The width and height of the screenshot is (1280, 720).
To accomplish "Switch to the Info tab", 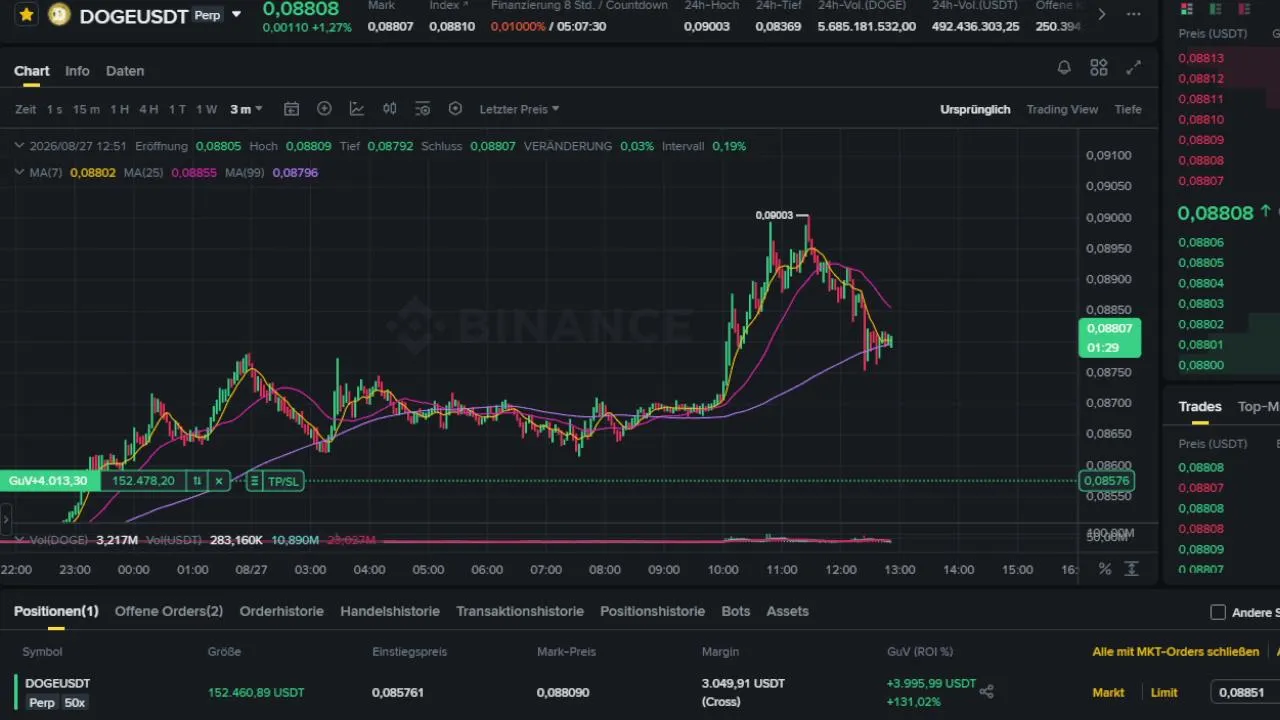I will (x=77, y=71).
